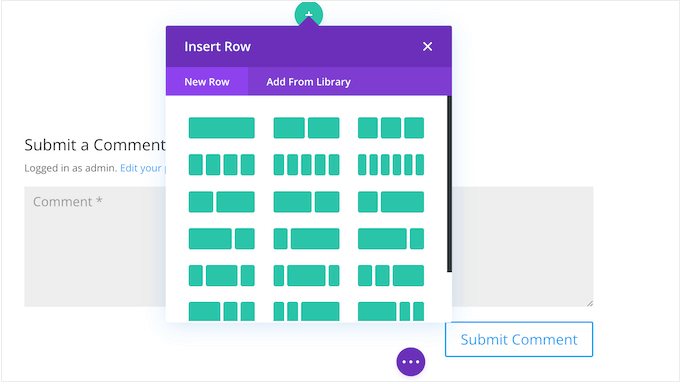The height and width of the screenshot is (384, 680).
Task: Pick the thin, thin, wide bottom-middle layout
Action: click(x=306, y=312)
